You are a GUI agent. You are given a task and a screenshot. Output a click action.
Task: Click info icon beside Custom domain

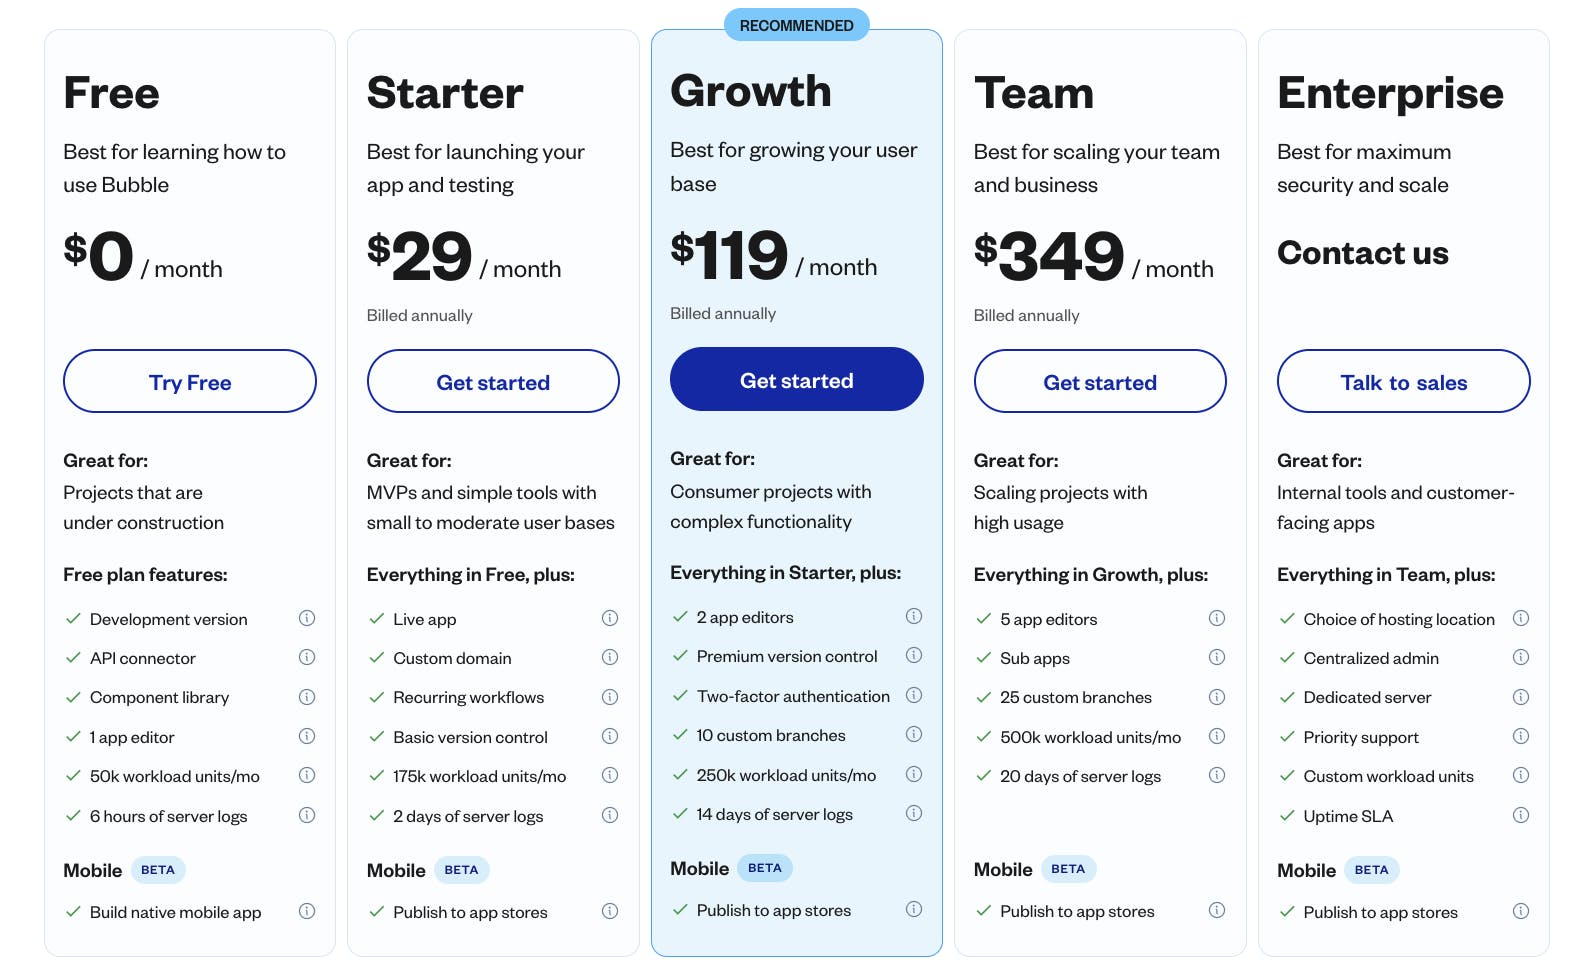(x=610, y=657)
